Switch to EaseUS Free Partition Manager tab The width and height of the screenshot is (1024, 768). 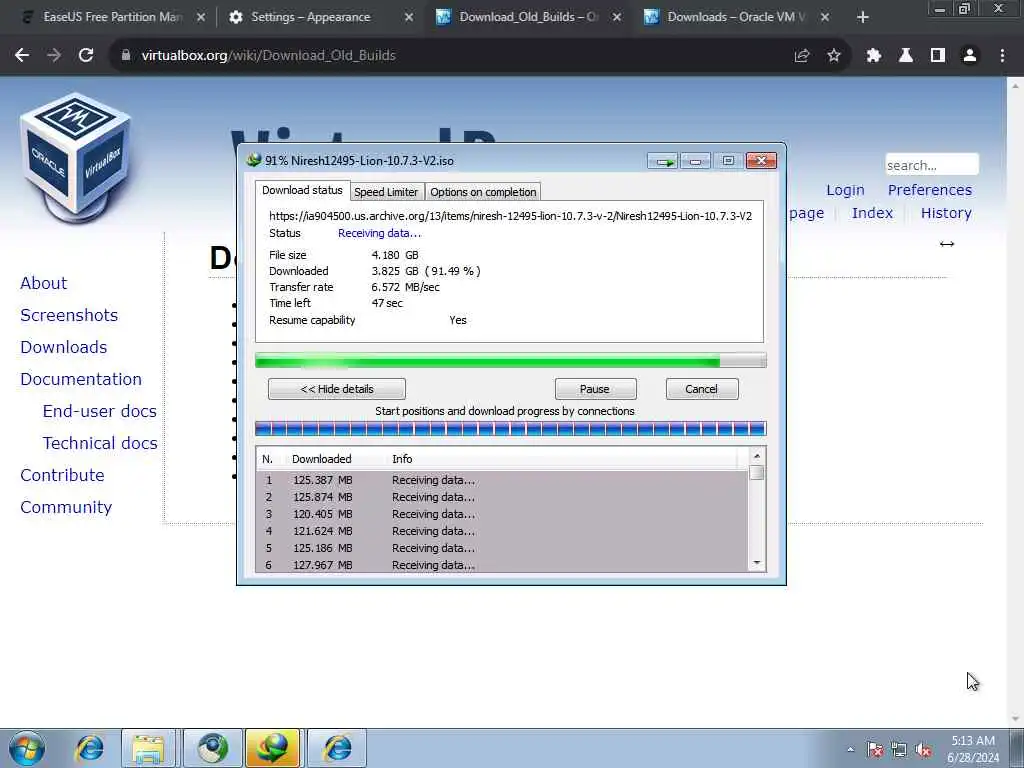tap(112, 17)
